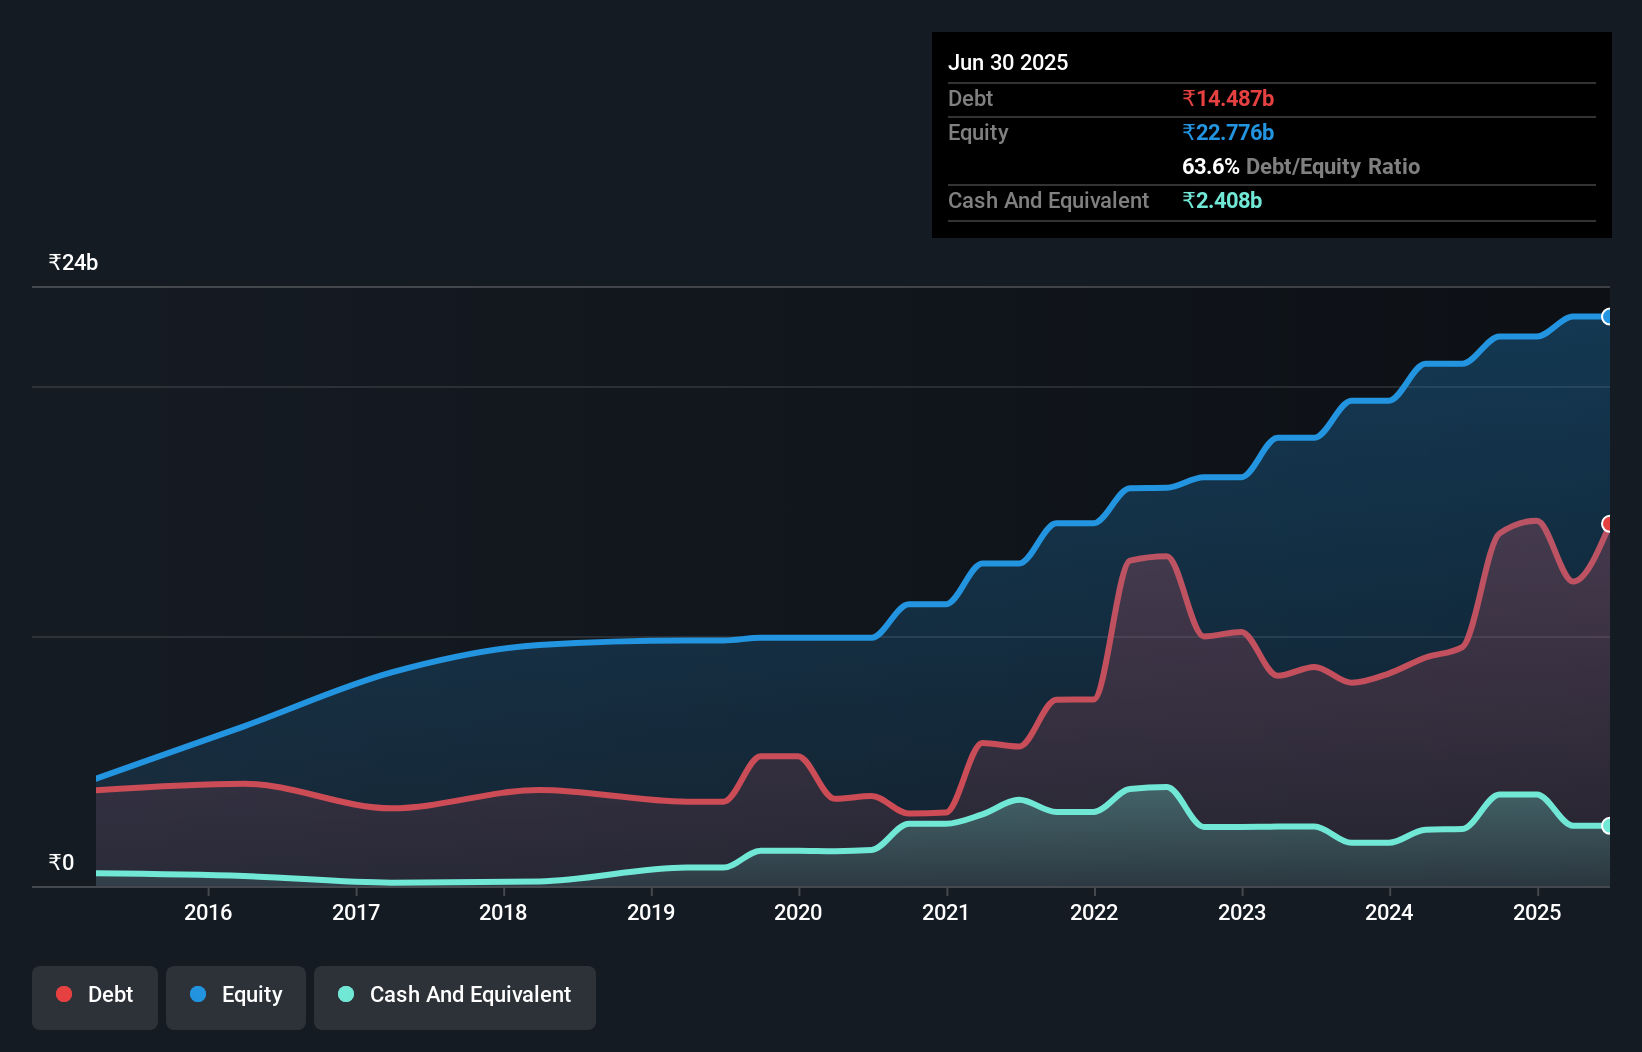Select the teal Cash endpoint marker on the chart
Image resolution: width=1642 pixels, height=1052 pixels.
(x=1609, y=826)
